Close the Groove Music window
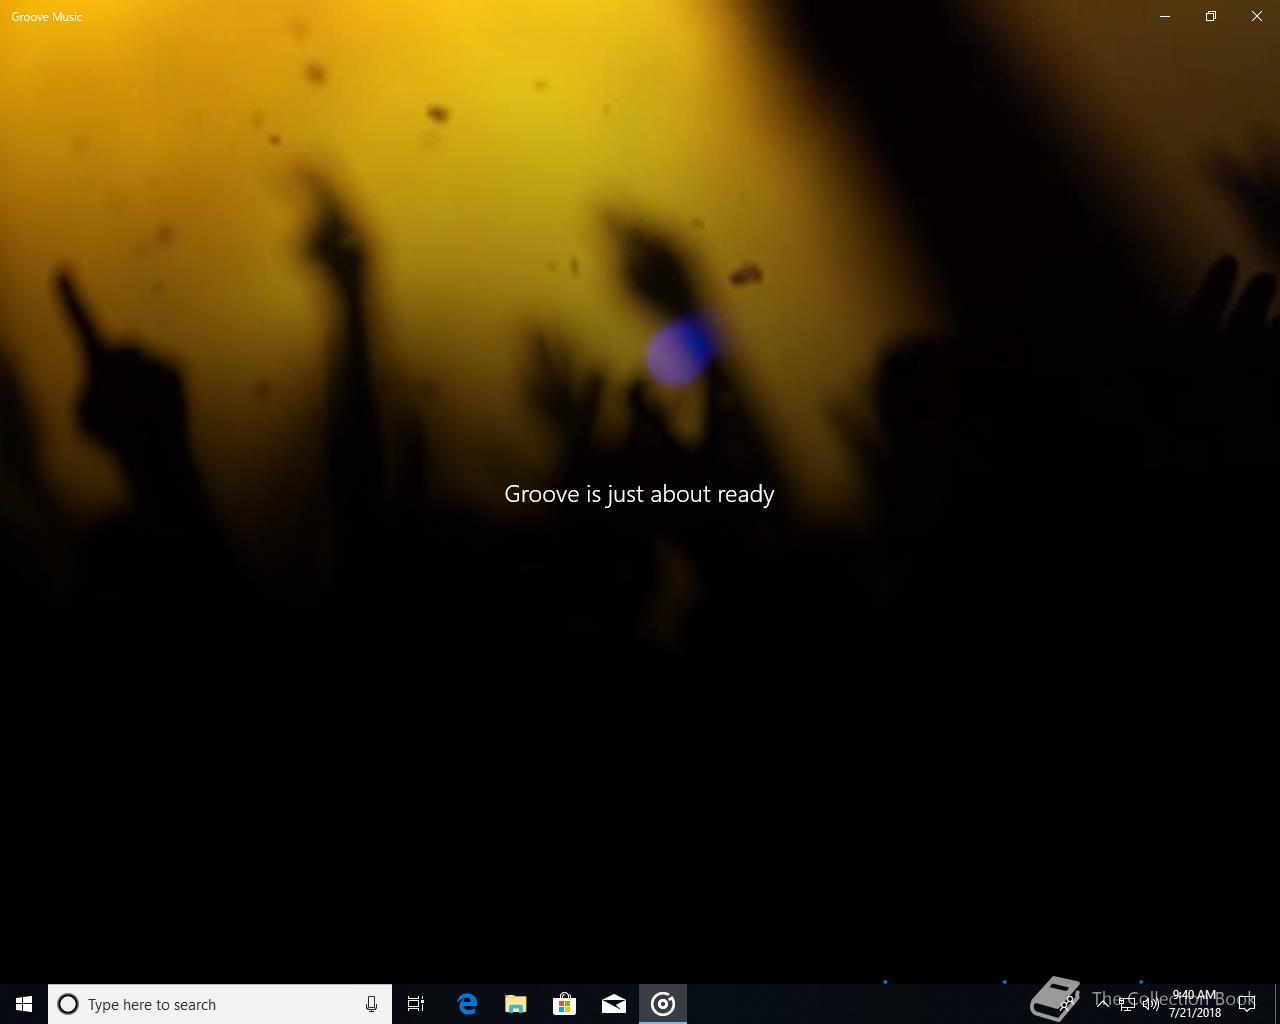 click(1257, 16)
